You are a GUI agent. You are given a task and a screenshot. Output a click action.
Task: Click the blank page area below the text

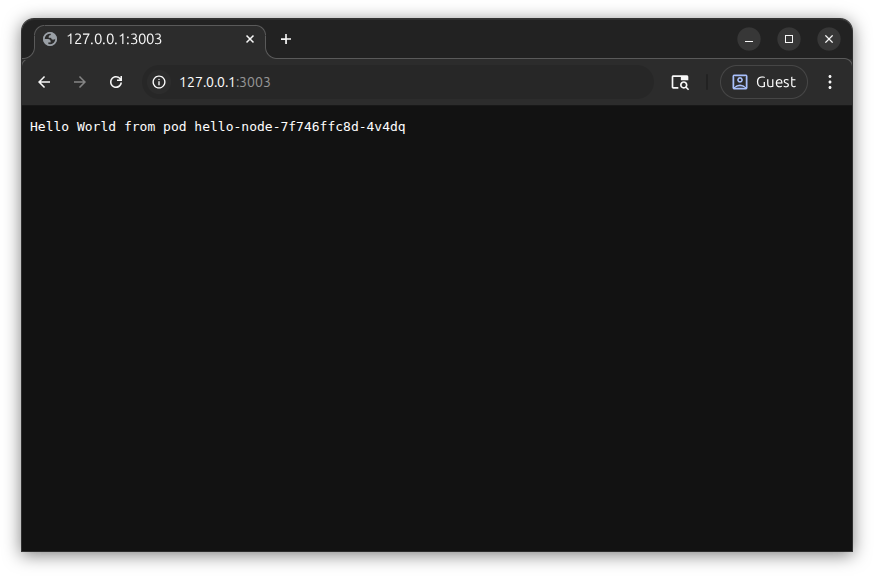tap(437, 340)
